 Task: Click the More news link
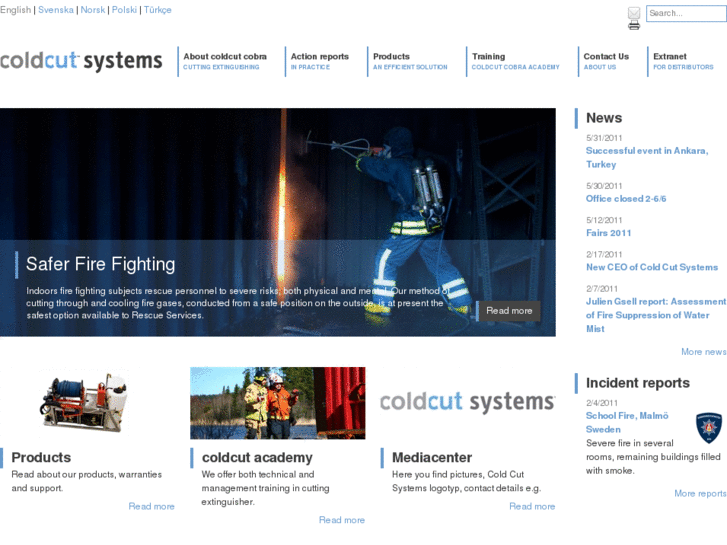703,352
